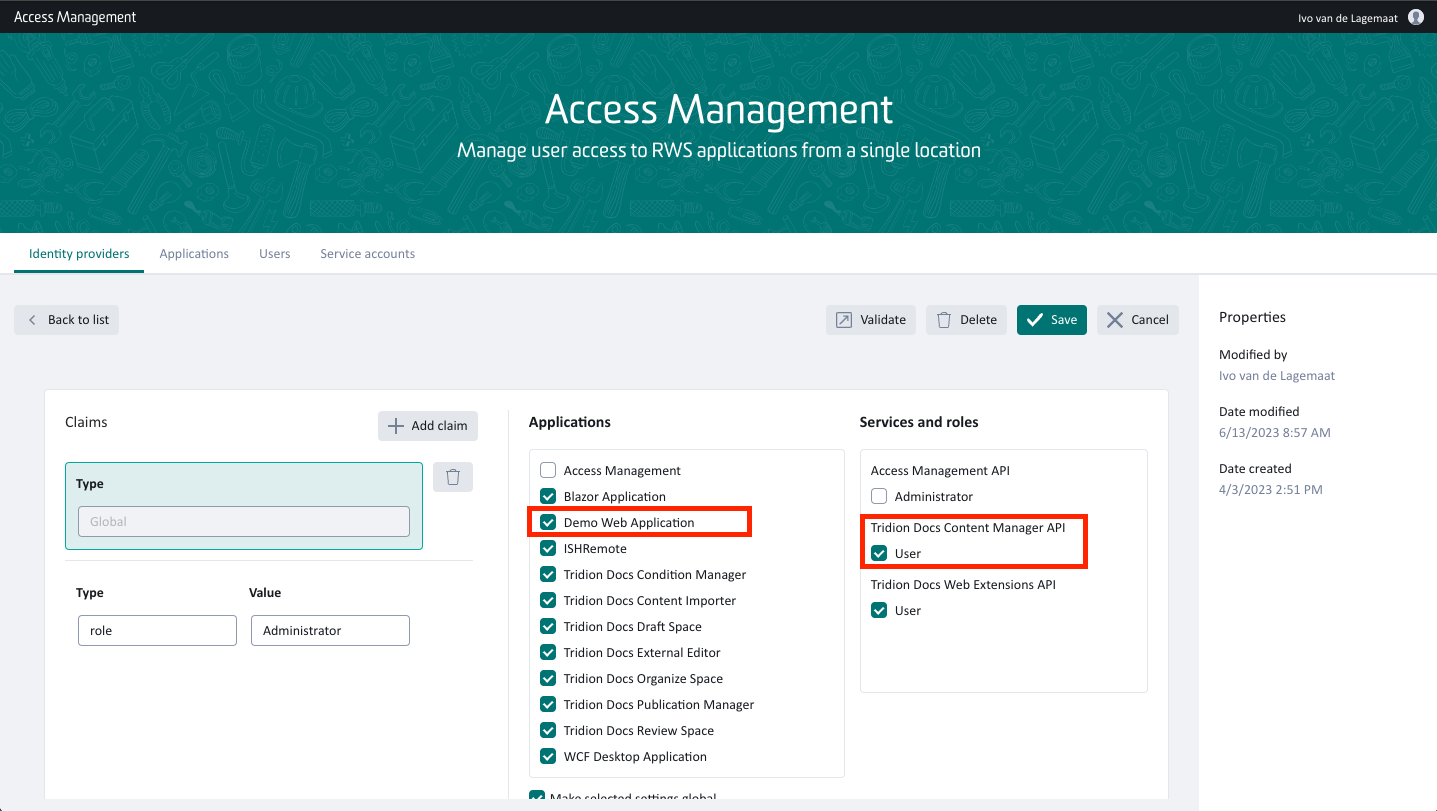Click the date created value 4/3/2023 2:51 PM
The image size is (1437, 811).
point(1271,490)
